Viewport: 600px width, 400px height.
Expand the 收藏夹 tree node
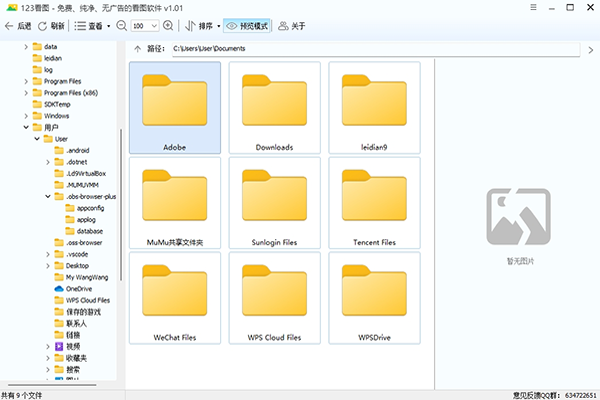pos(48,358)
